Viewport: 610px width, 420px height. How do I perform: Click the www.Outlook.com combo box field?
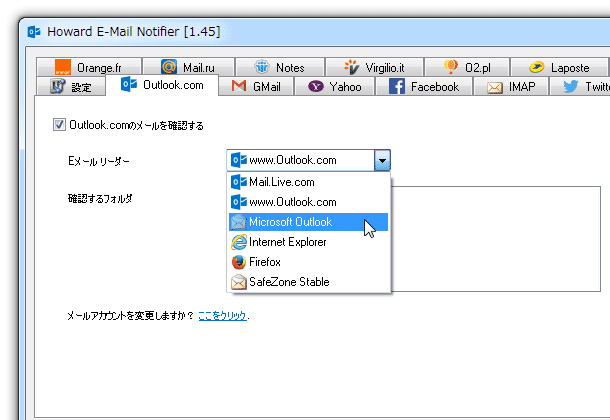(309, 160)
